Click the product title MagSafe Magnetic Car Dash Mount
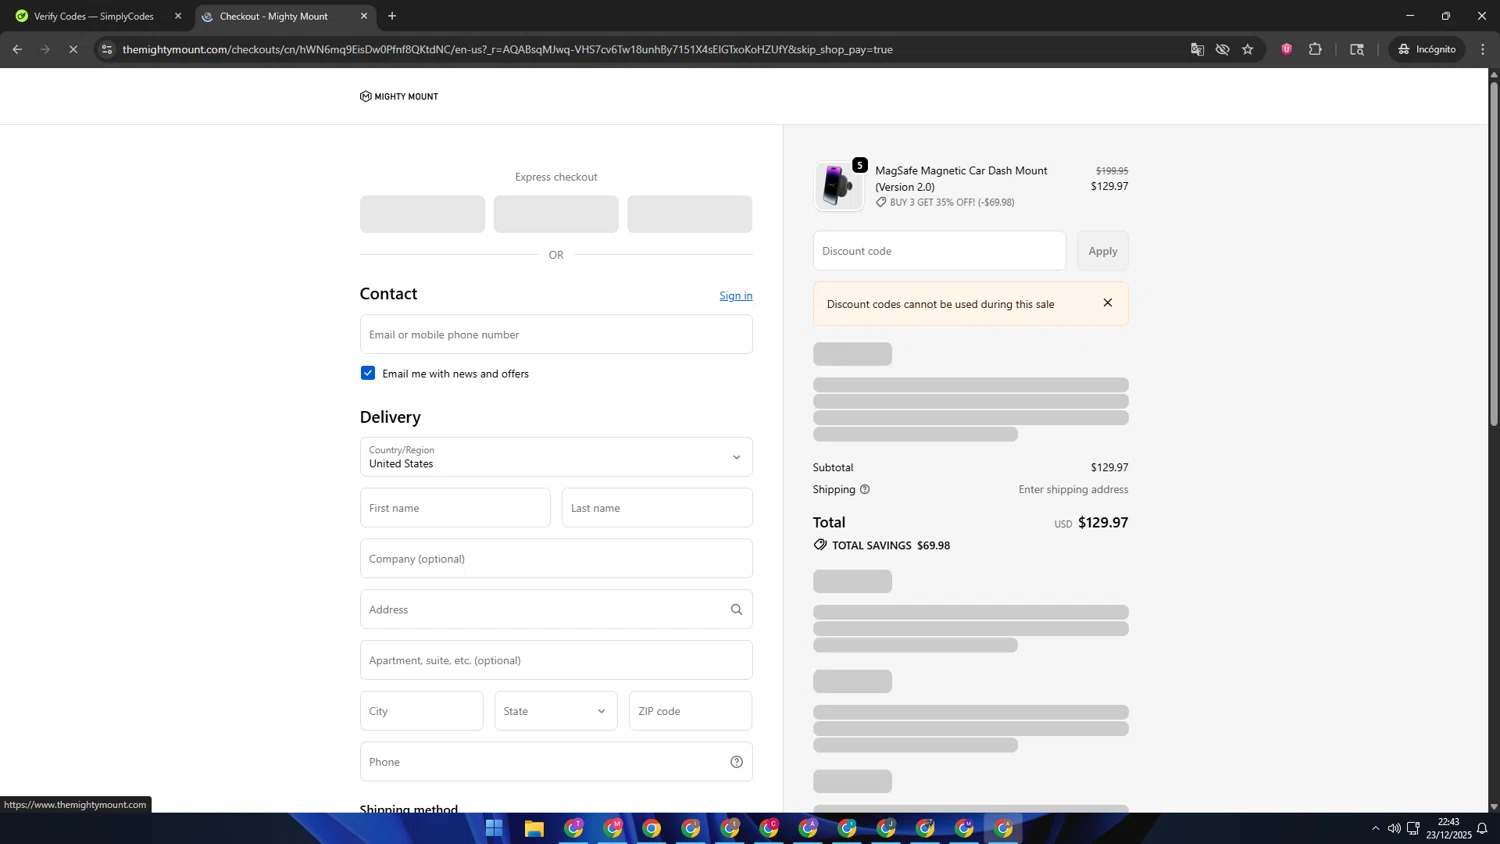The image size is (1500, 844). [961, 178]
